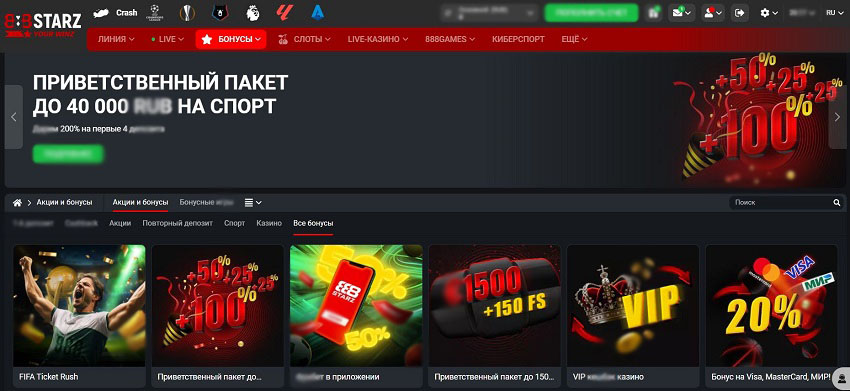Click the Поиск search field
This screenshot has height=391, width=850.
[x=781, y=202]
